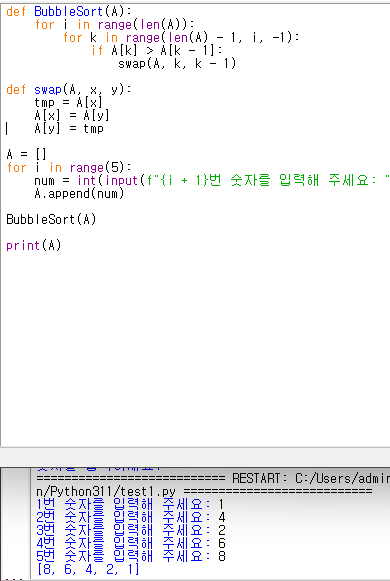390x581 pixels.
Task: Click the 'A[x] = A[y]' line
Action: pos(72,116)
